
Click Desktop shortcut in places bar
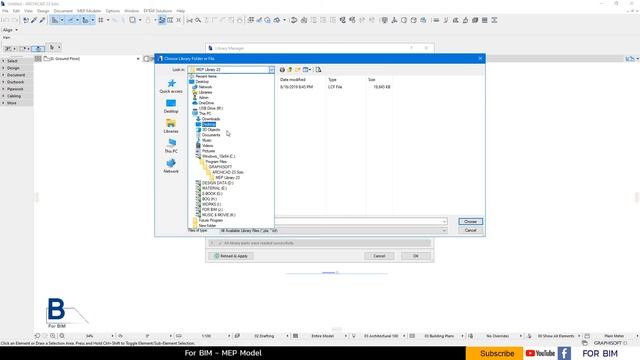(x=171, y=106)
